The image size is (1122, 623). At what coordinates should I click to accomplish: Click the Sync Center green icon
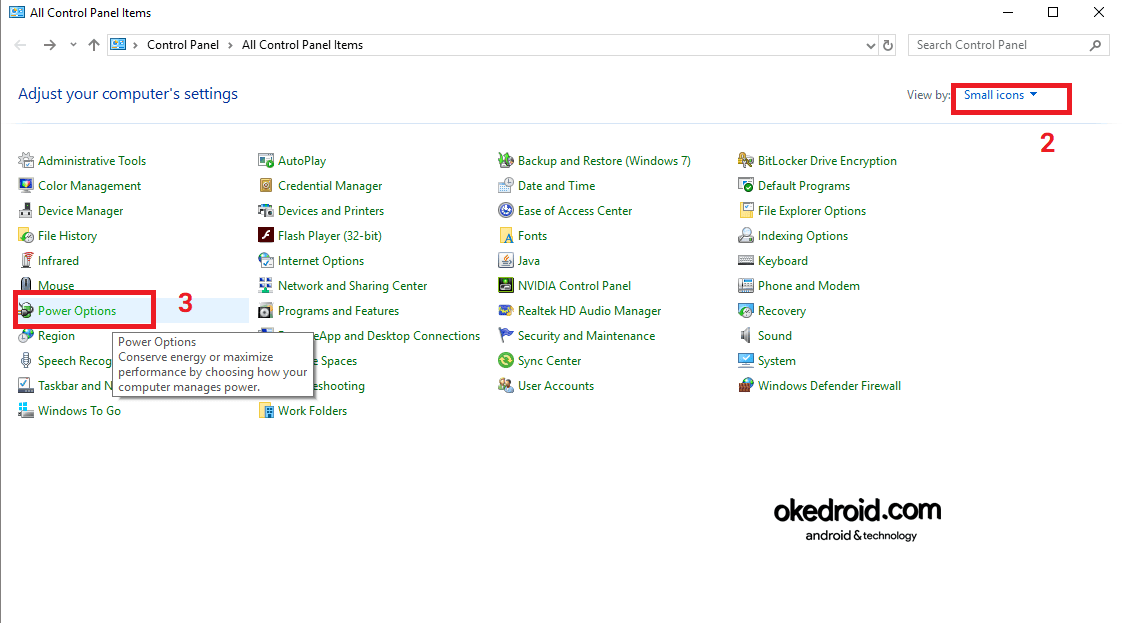[506, 360]
